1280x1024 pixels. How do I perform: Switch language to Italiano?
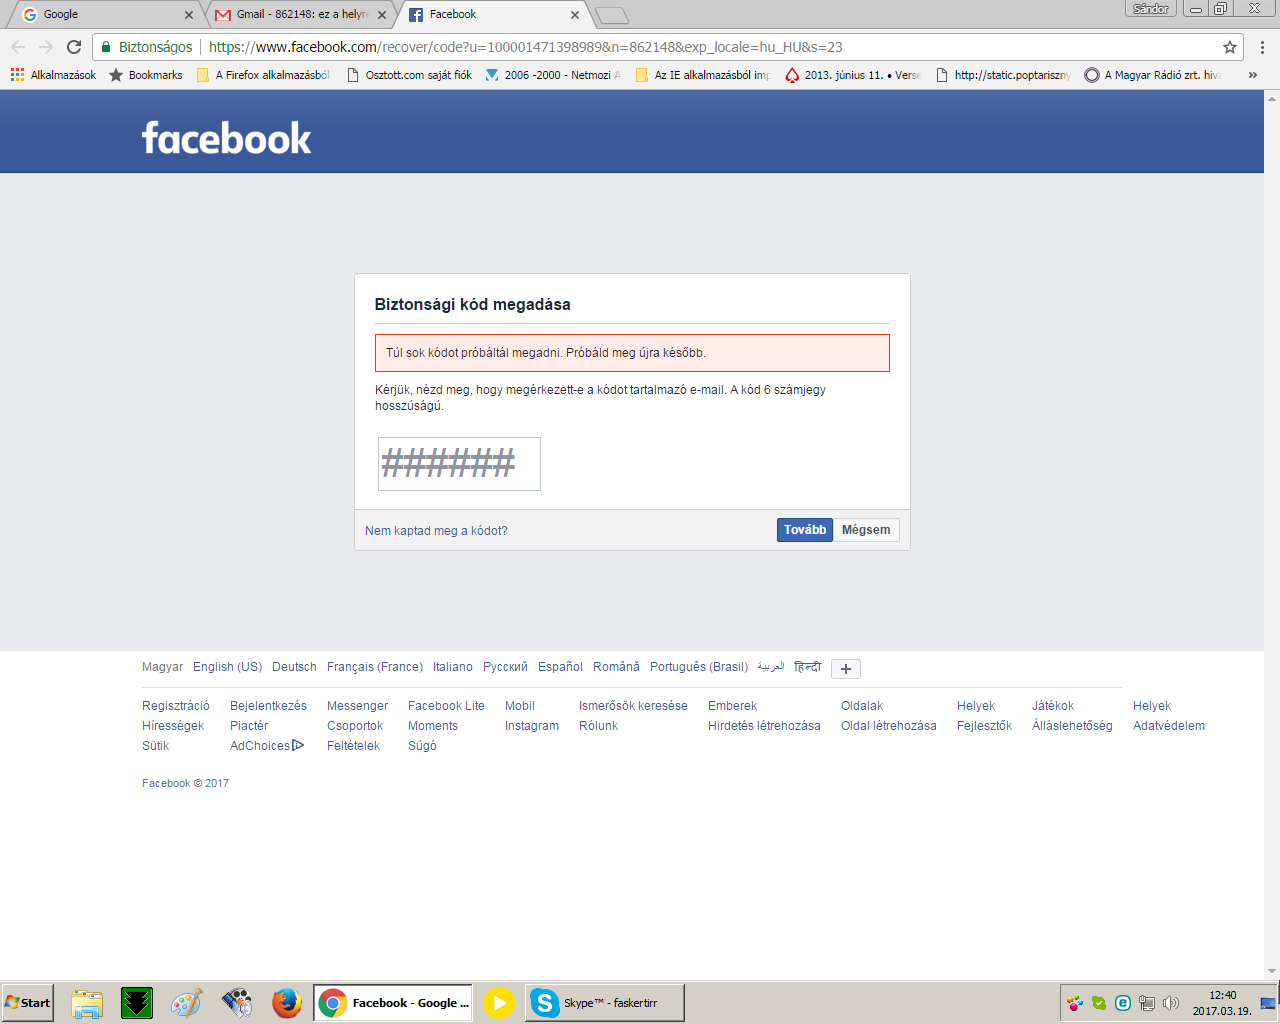coord(453,667)
